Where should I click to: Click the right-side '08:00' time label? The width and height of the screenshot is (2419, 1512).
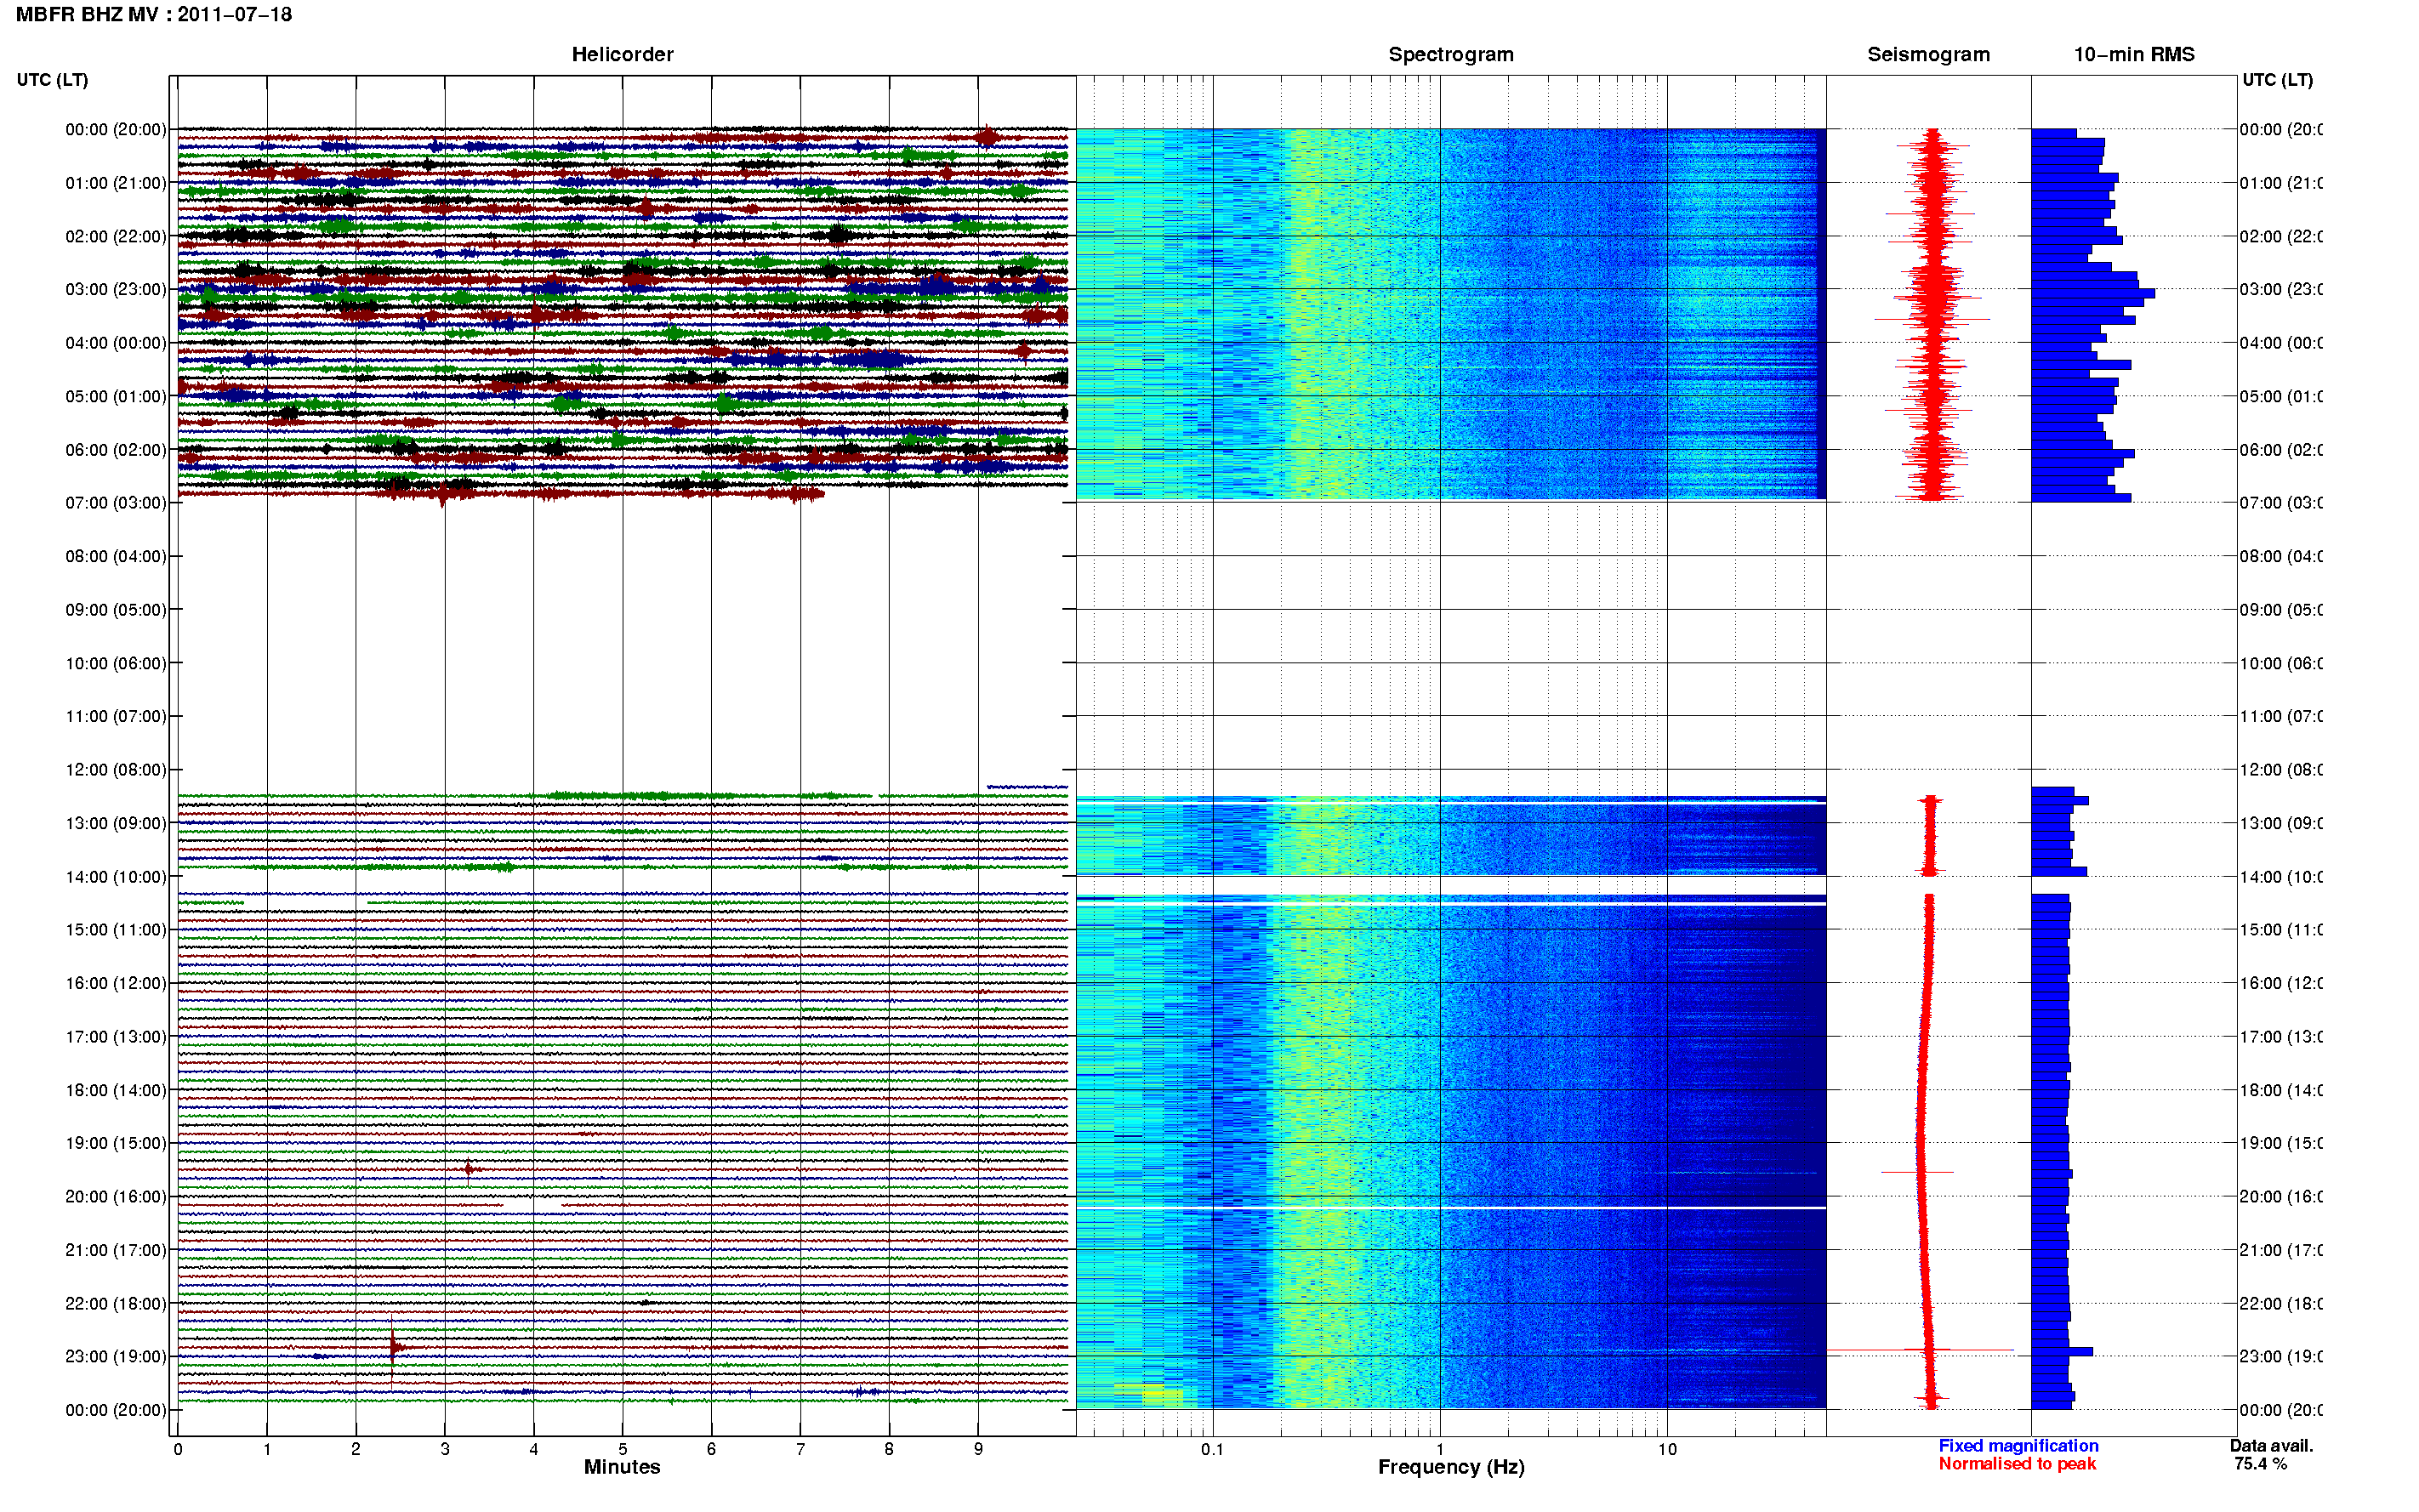click(2281, 556)
